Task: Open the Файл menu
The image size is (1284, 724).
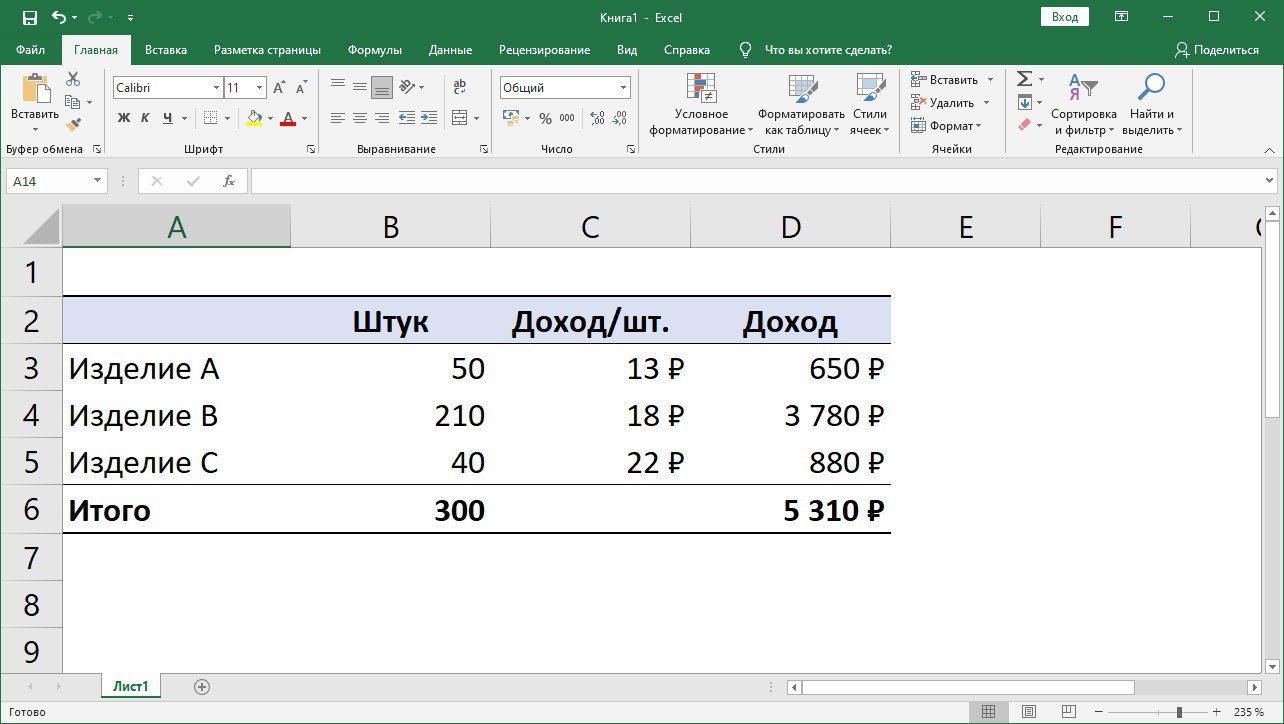Action: pos(30,50)
